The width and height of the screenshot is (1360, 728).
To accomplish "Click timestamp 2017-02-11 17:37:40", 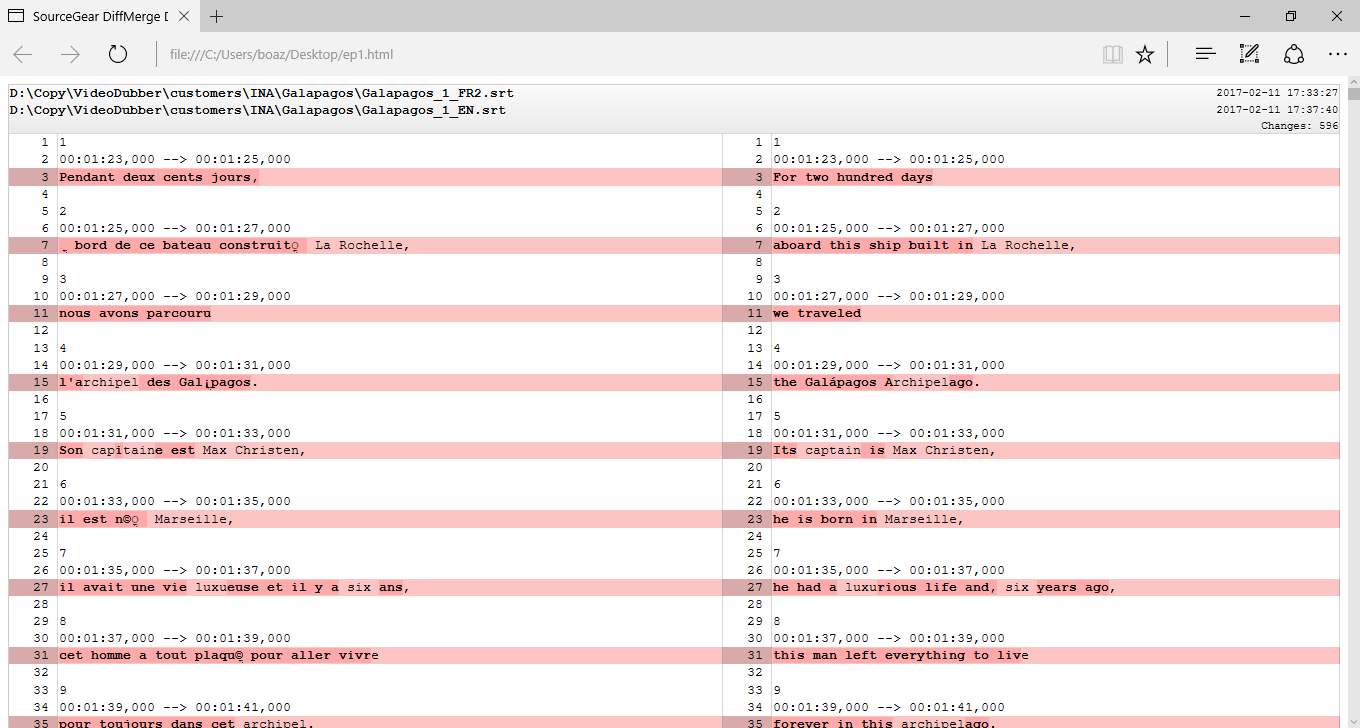I will click(1277, 110).
